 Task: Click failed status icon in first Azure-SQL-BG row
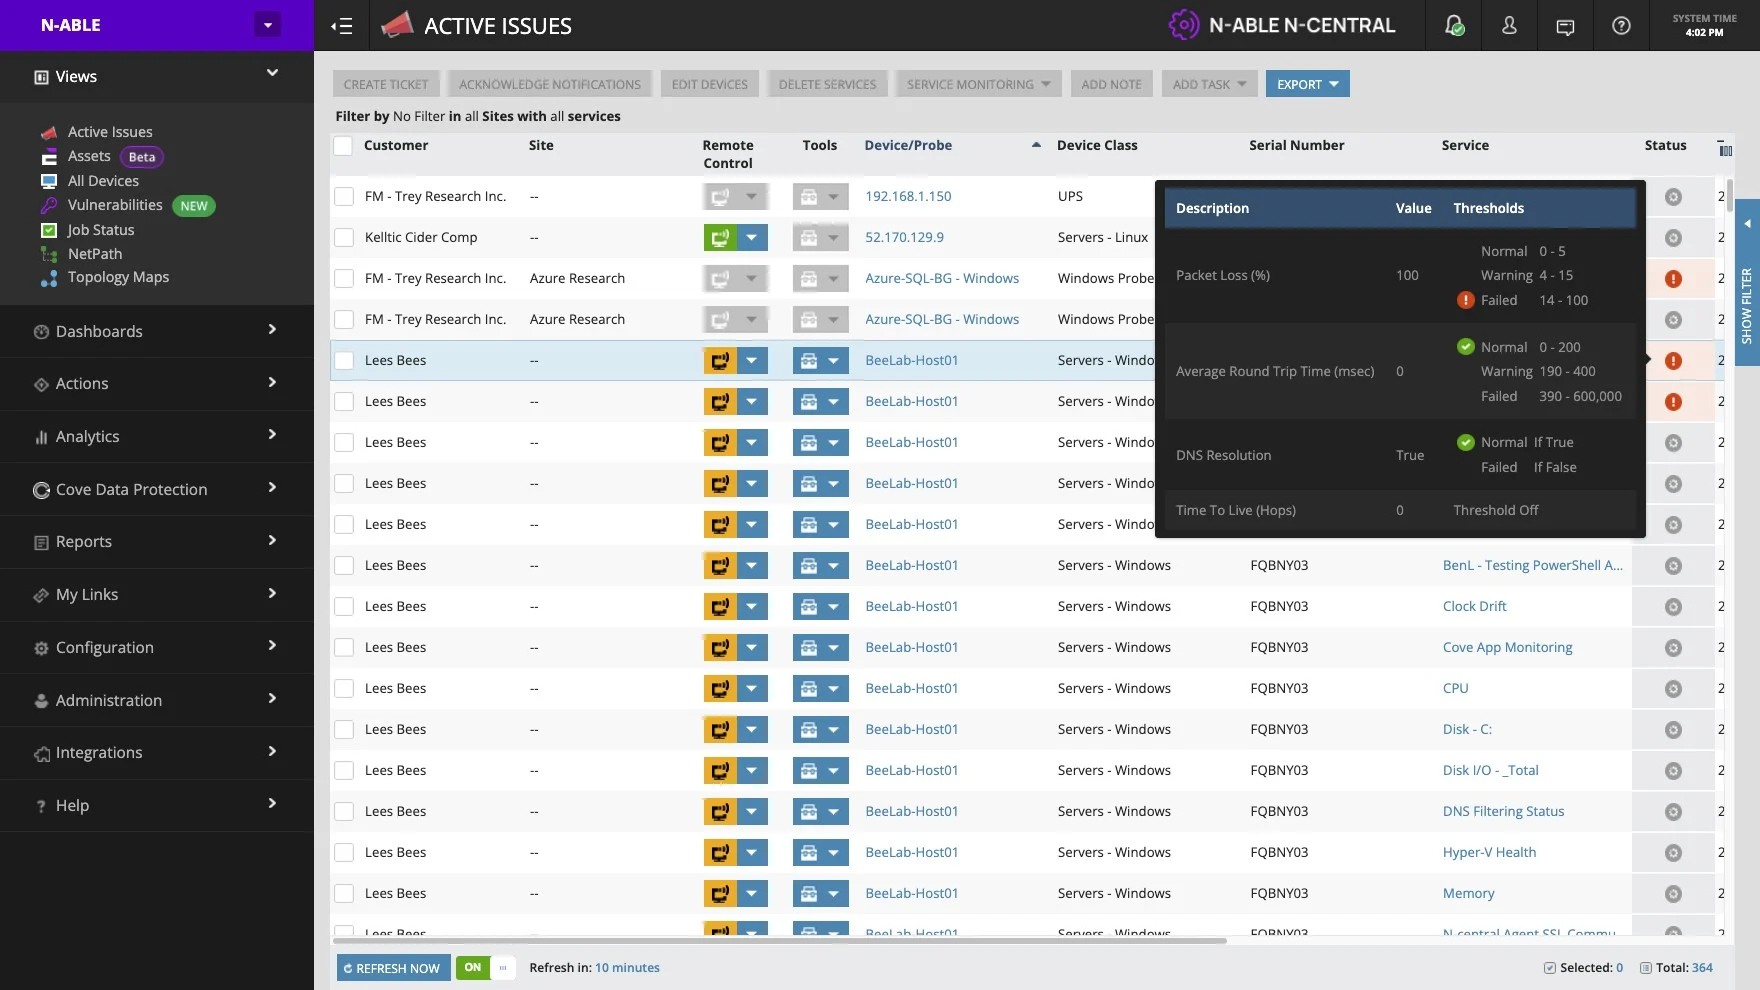(1673, 279)
